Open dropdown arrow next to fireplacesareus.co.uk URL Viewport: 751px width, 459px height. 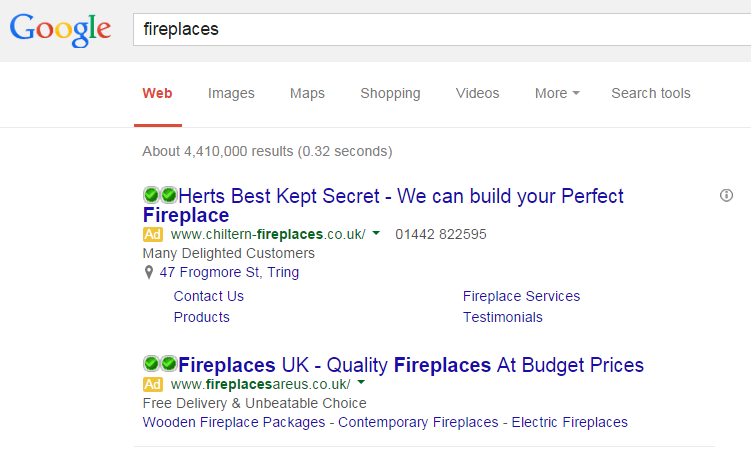pos(361,383)
